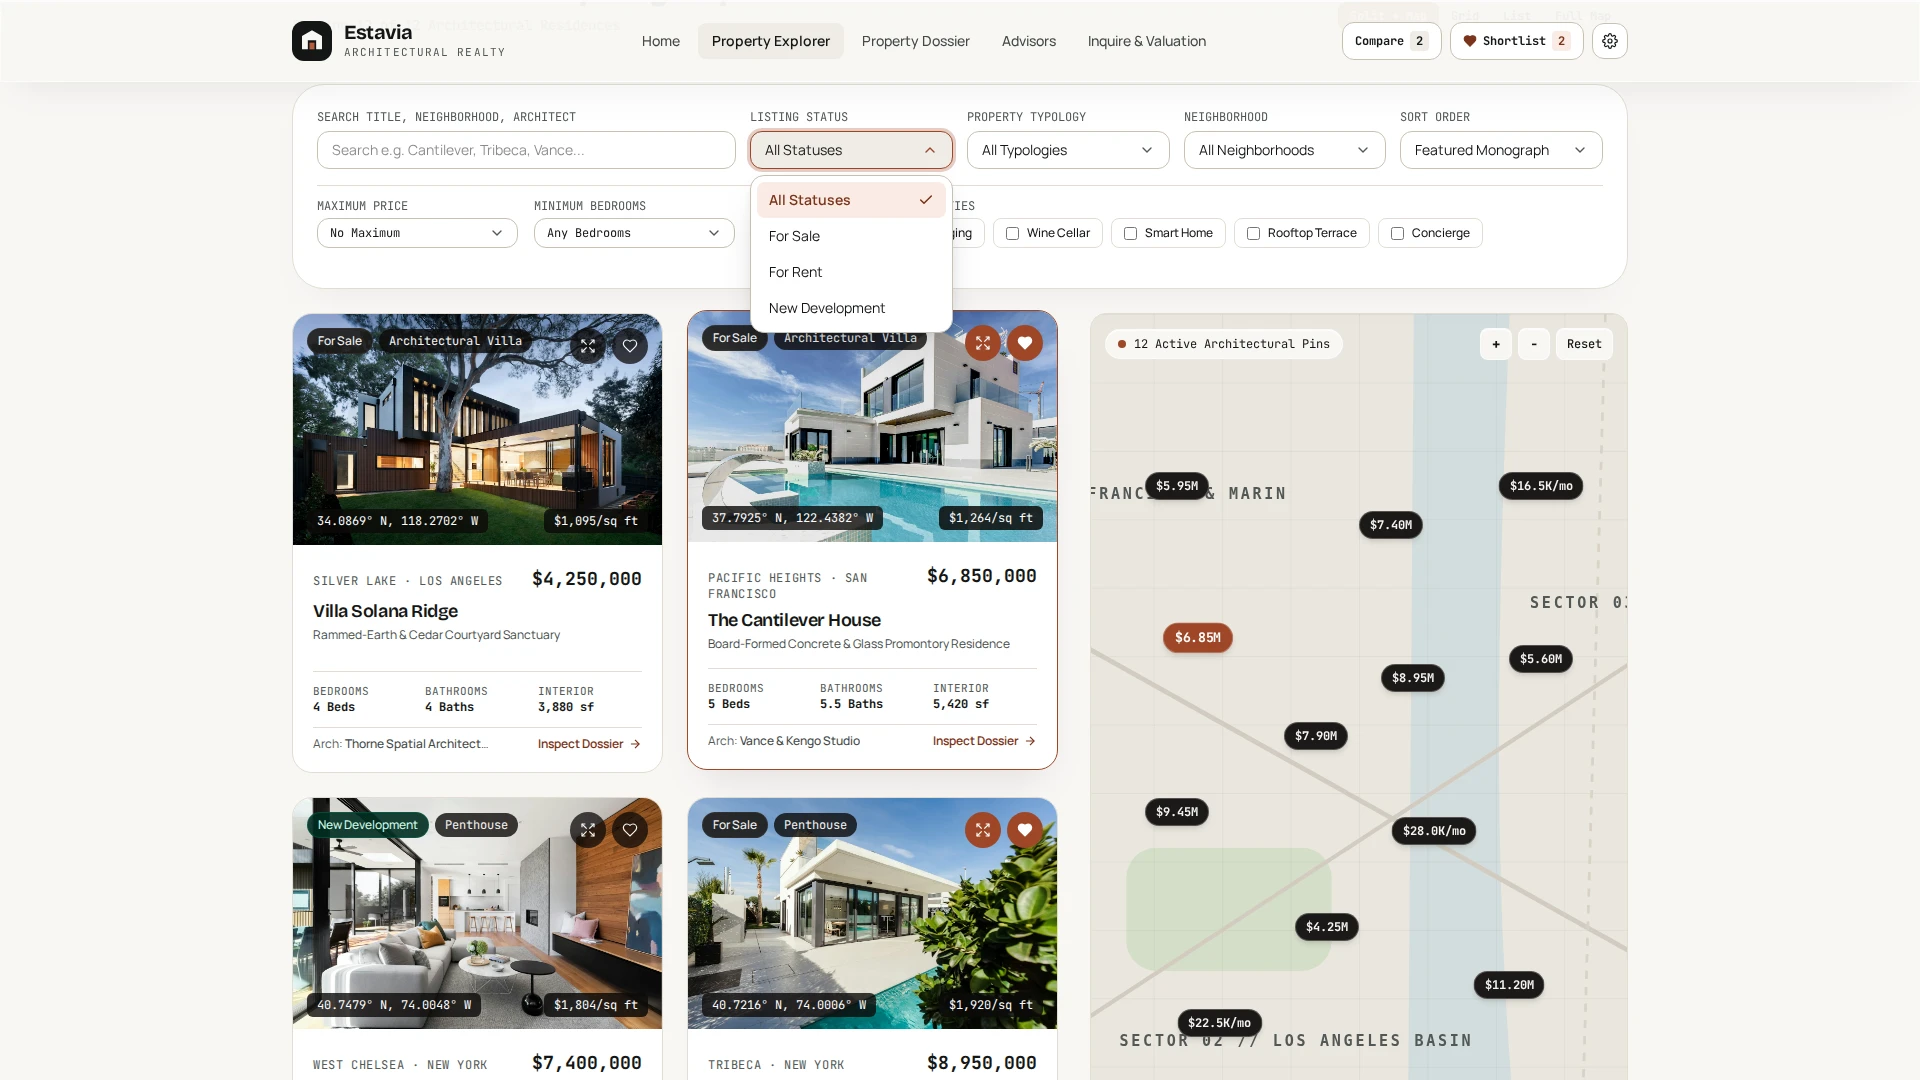
Task: Click compare arrows icon on Villa Solana Ridge
Action: click(588, 346)
